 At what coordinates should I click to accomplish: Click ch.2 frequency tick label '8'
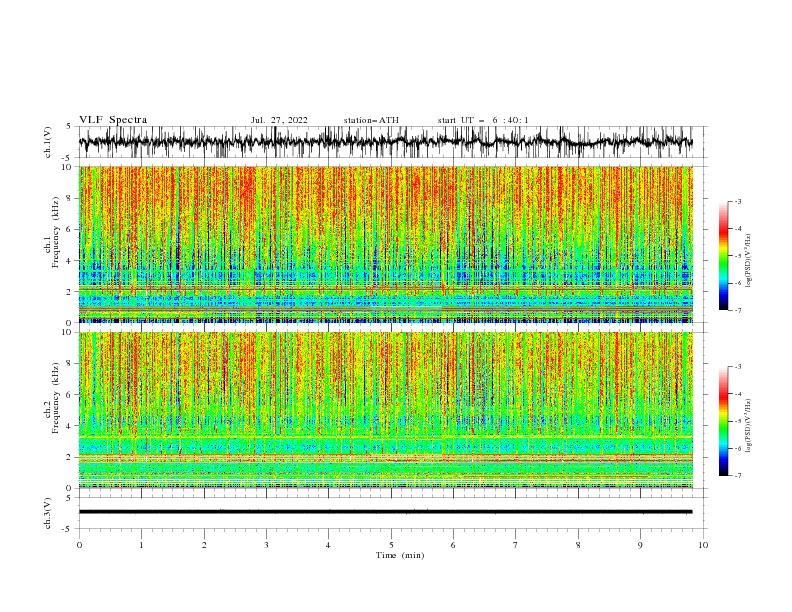69,364
